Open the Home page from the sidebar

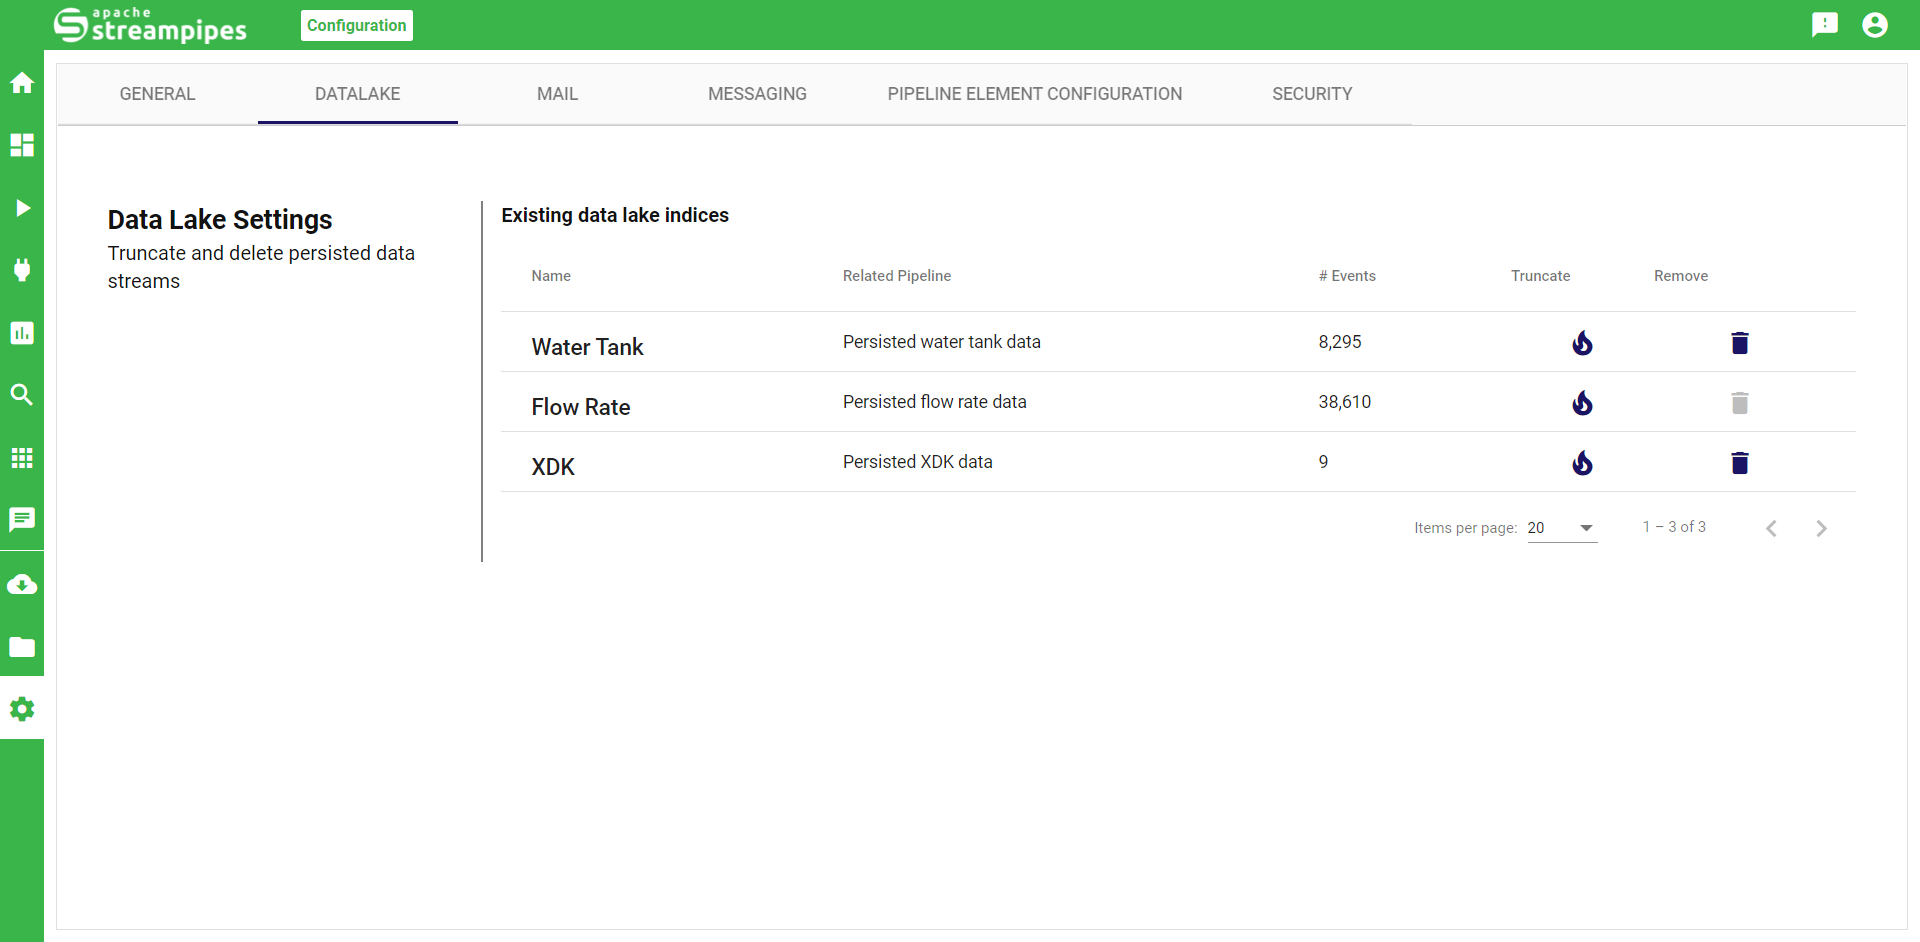(22, 83)
